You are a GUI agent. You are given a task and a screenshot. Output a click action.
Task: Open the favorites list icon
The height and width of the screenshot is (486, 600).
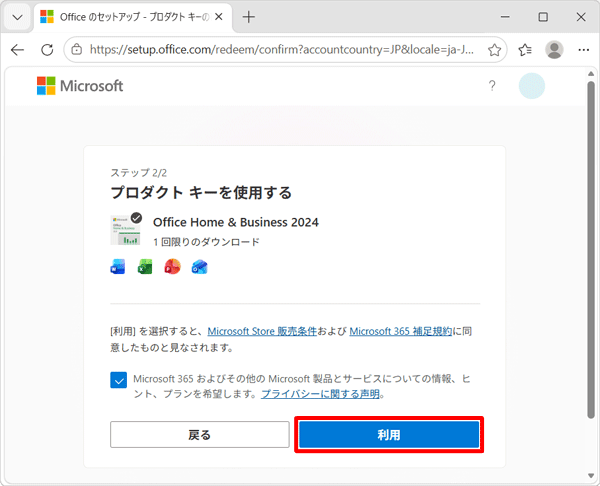coord(525,50)
